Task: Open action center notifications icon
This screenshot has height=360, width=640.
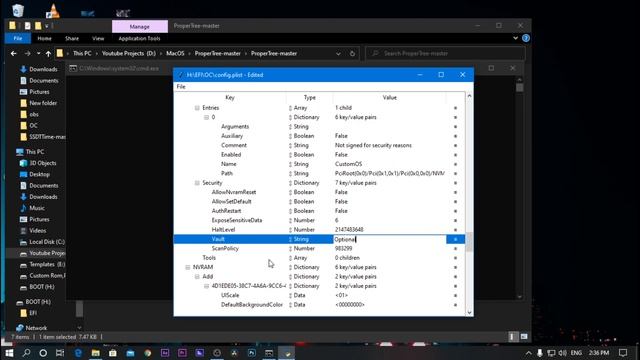Action: tap(622, 353)
